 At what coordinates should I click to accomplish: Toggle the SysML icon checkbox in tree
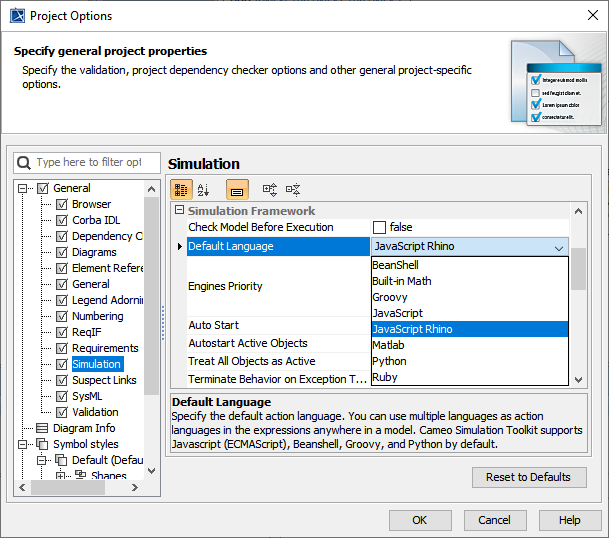61,396
